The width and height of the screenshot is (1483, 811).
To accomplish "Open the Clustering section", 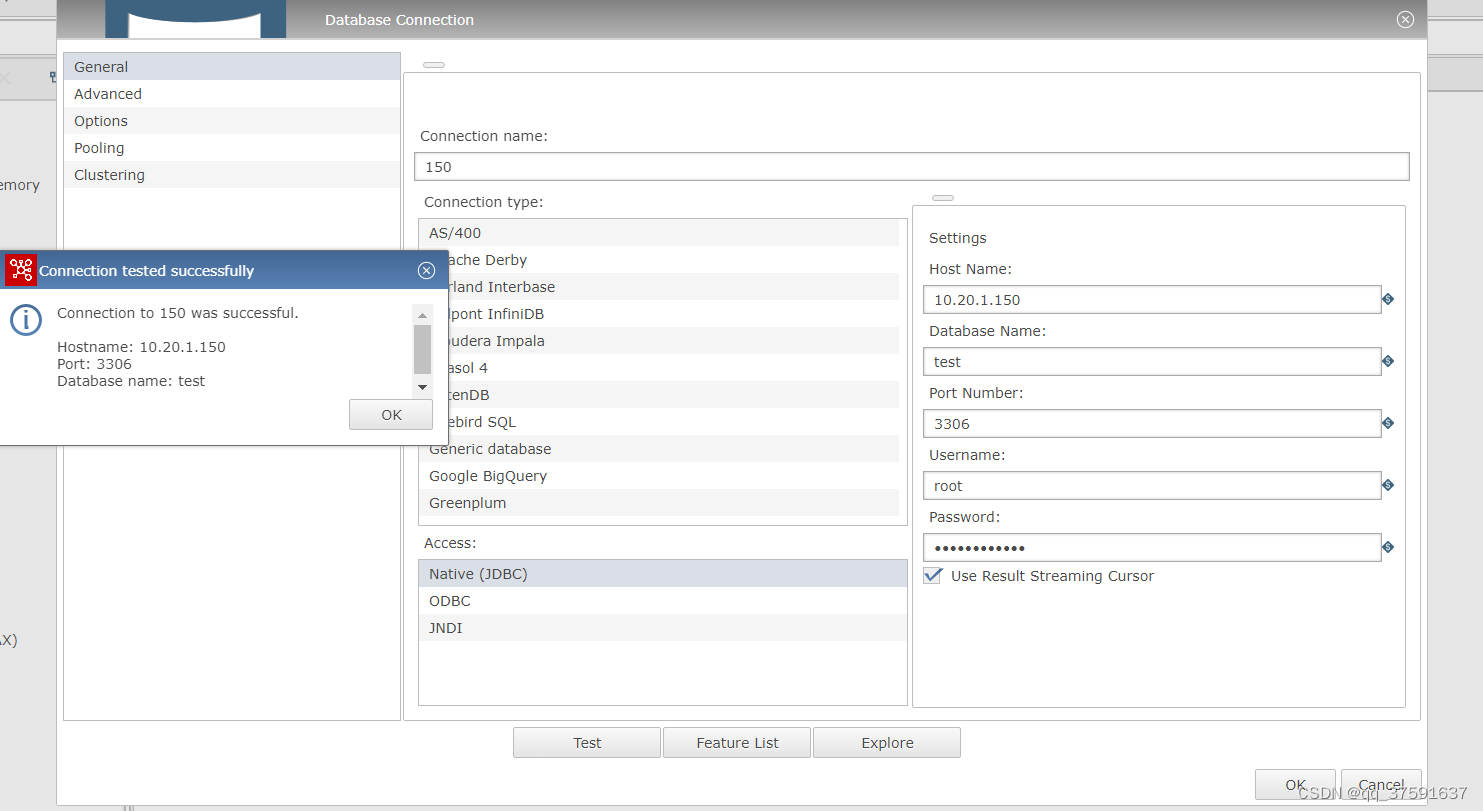I will [232, 175].
